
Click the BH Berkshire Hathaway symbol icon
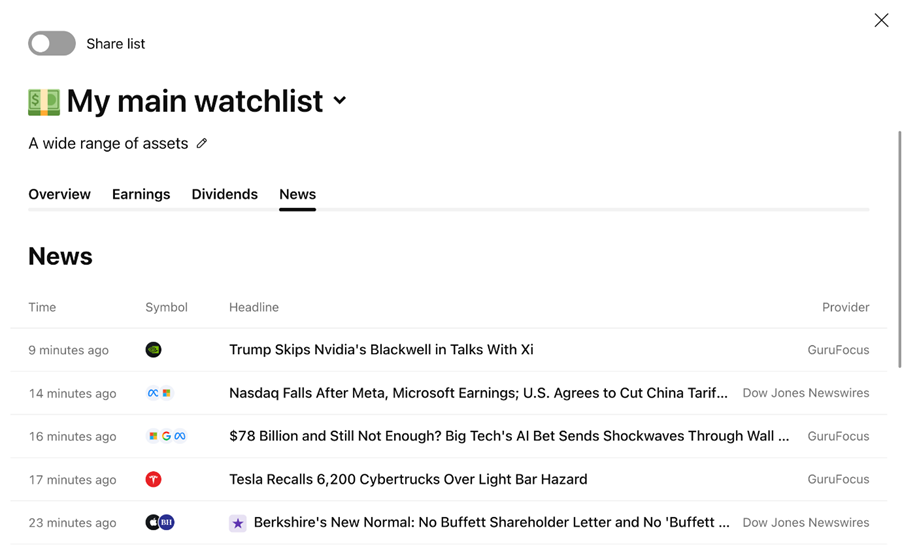point(167,522)
